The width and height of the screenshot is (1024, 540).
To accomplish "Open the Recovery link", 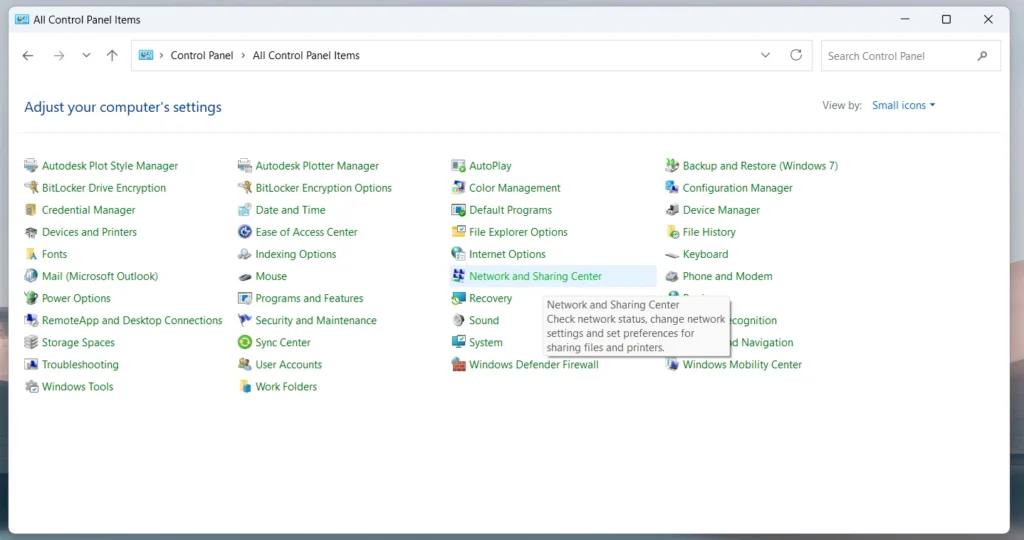I will [490, 298].
